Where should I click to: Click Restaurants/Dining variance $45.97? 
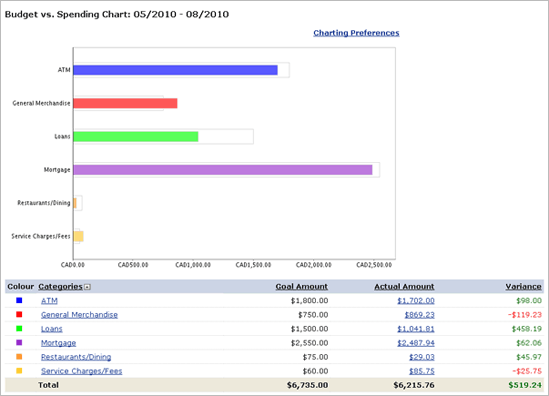(529, 357)
